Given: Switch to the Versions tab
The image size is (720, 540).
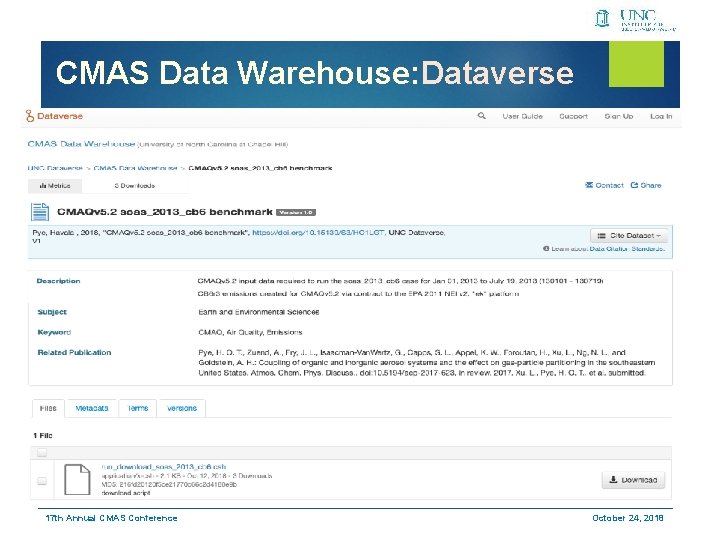Looking at the screenshot, I should [182, 408].
